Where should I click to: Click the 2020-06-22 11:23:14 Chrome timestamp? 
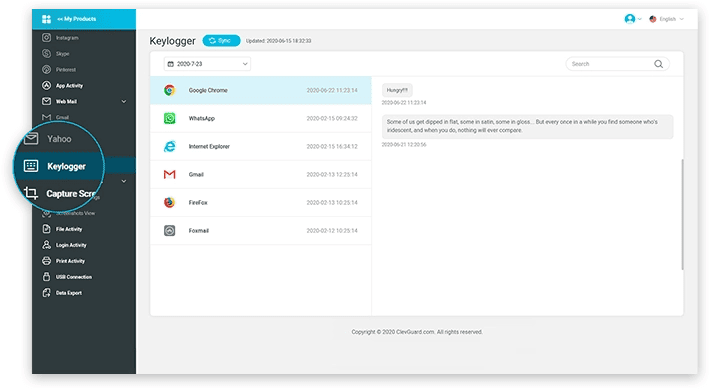coord(332,90)
